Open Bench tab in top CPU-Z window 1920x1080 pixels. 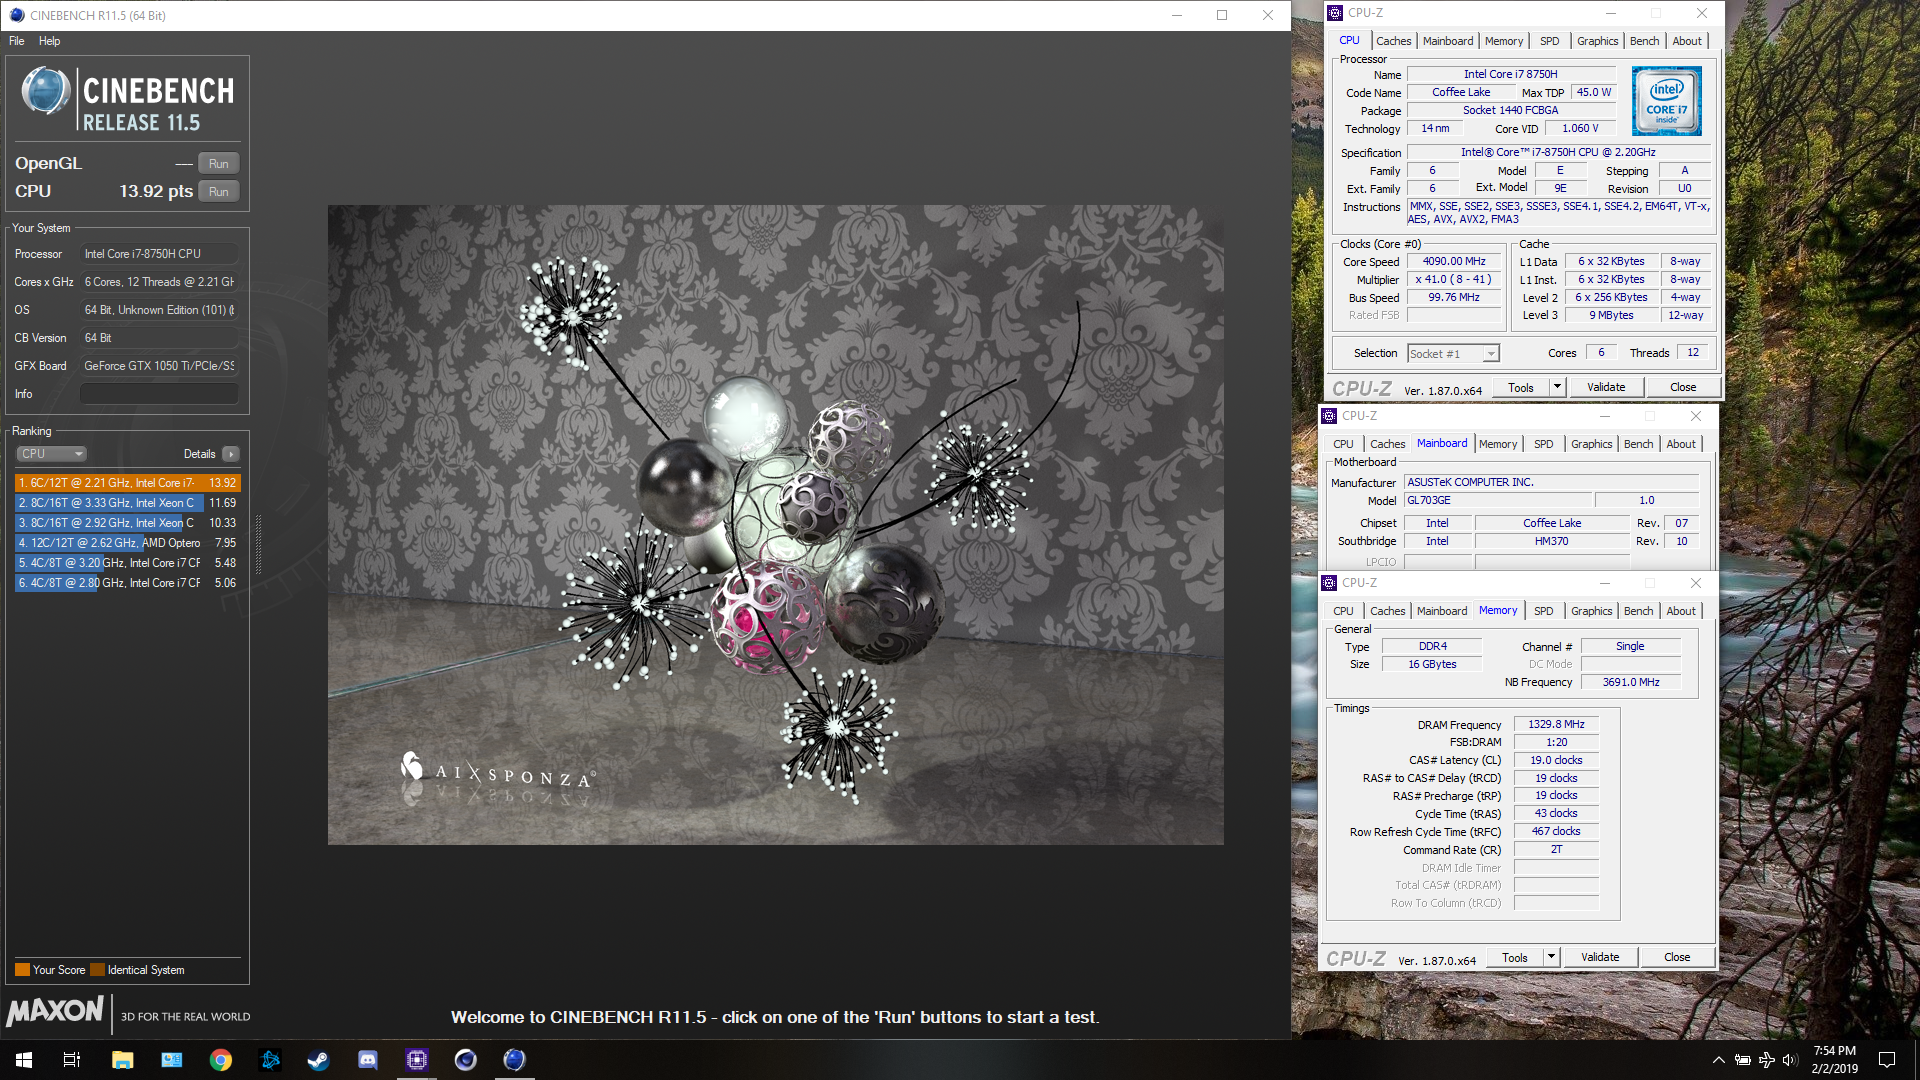pos(1644,41)
